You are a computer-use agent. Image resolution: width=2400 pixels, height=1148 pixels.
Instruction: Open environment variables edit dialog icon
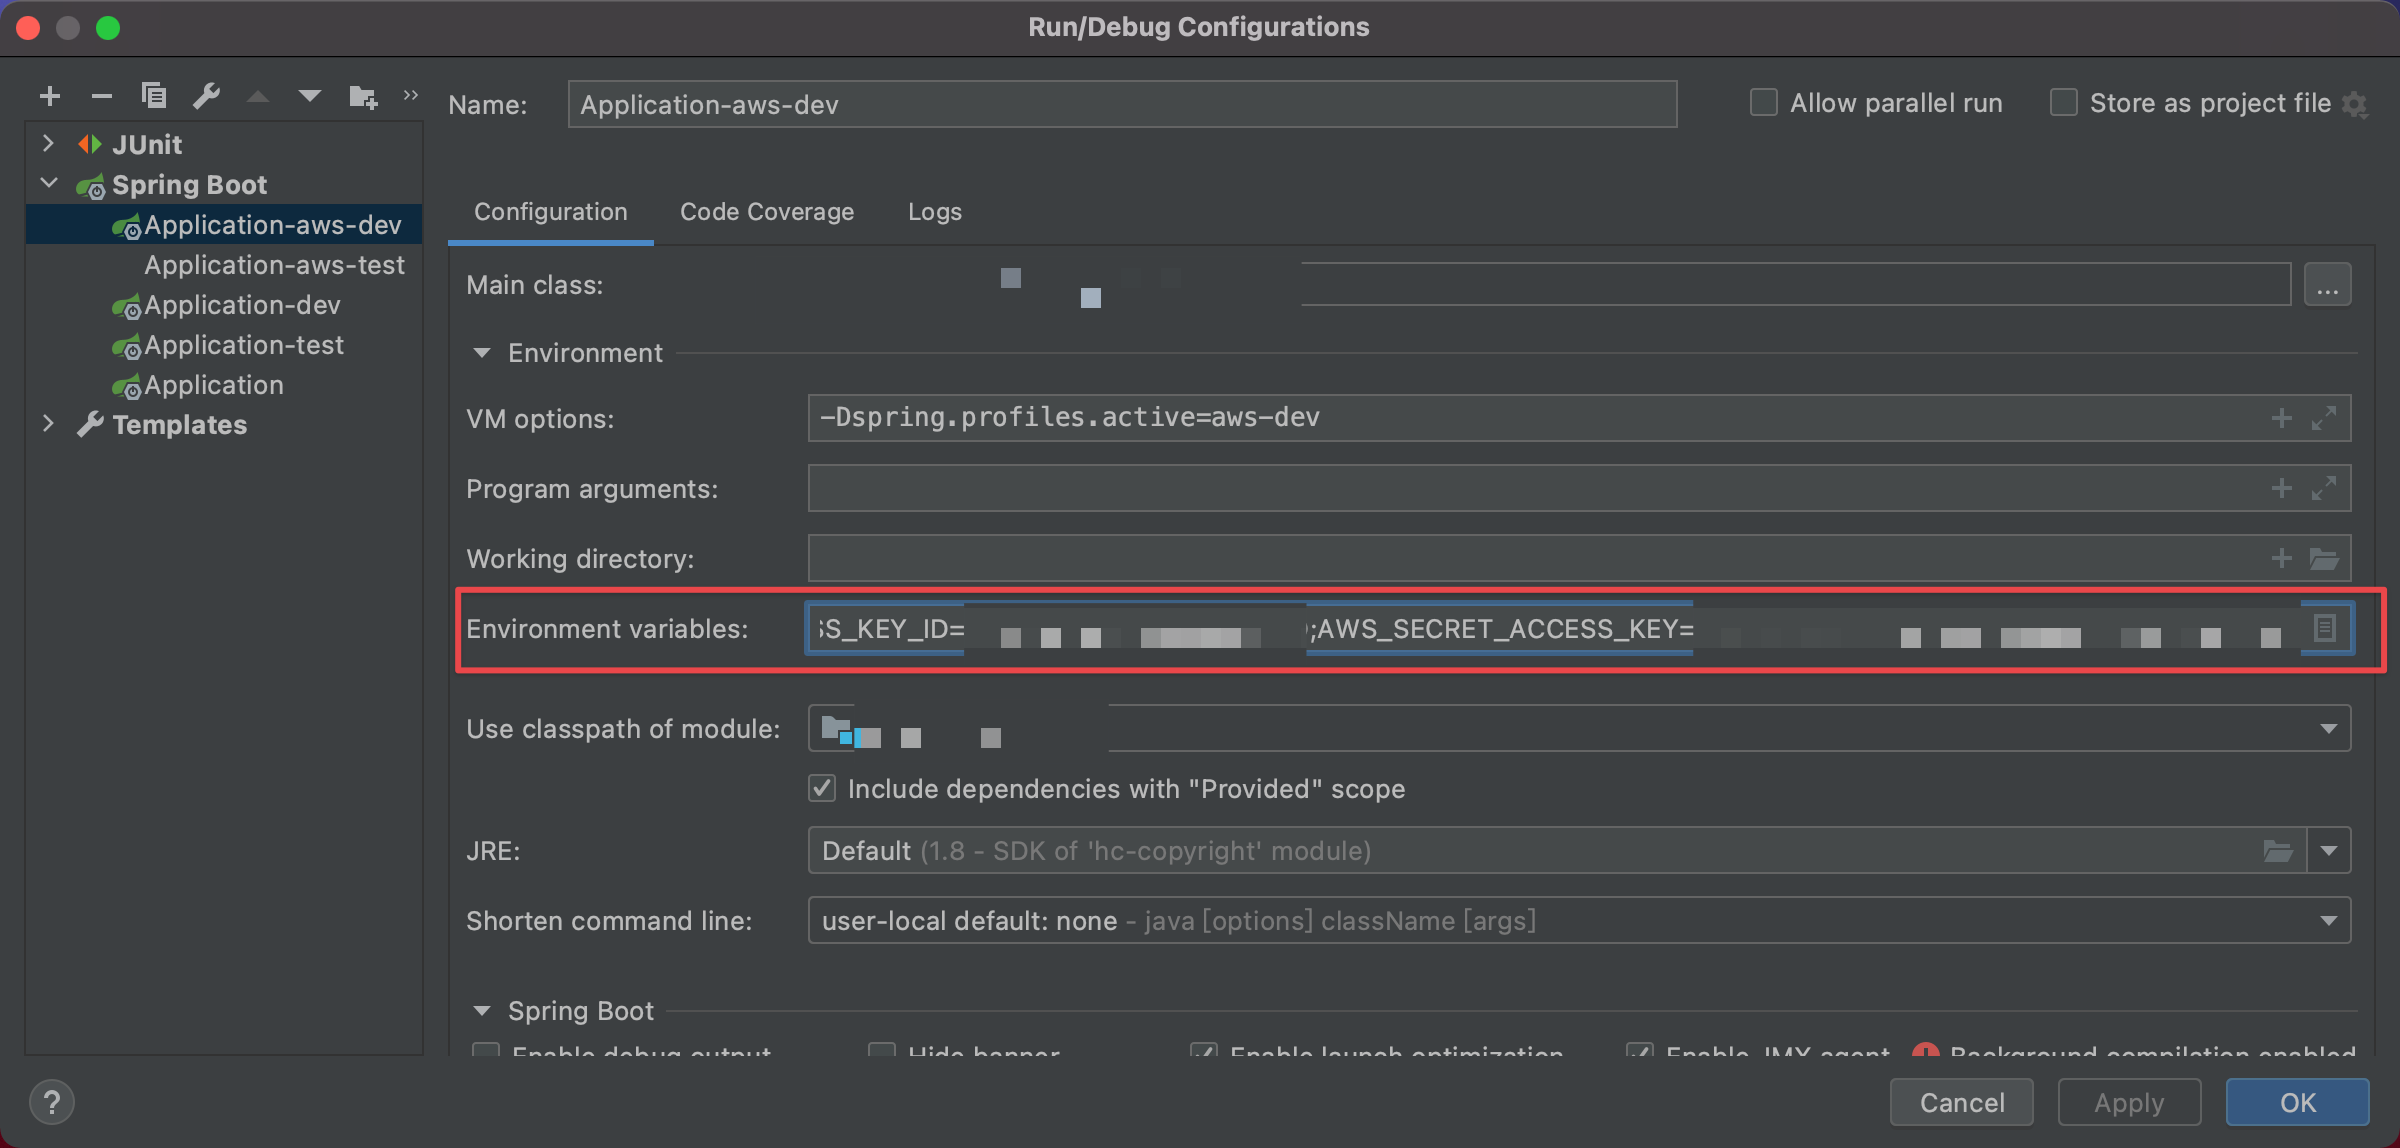[2325, 628]
